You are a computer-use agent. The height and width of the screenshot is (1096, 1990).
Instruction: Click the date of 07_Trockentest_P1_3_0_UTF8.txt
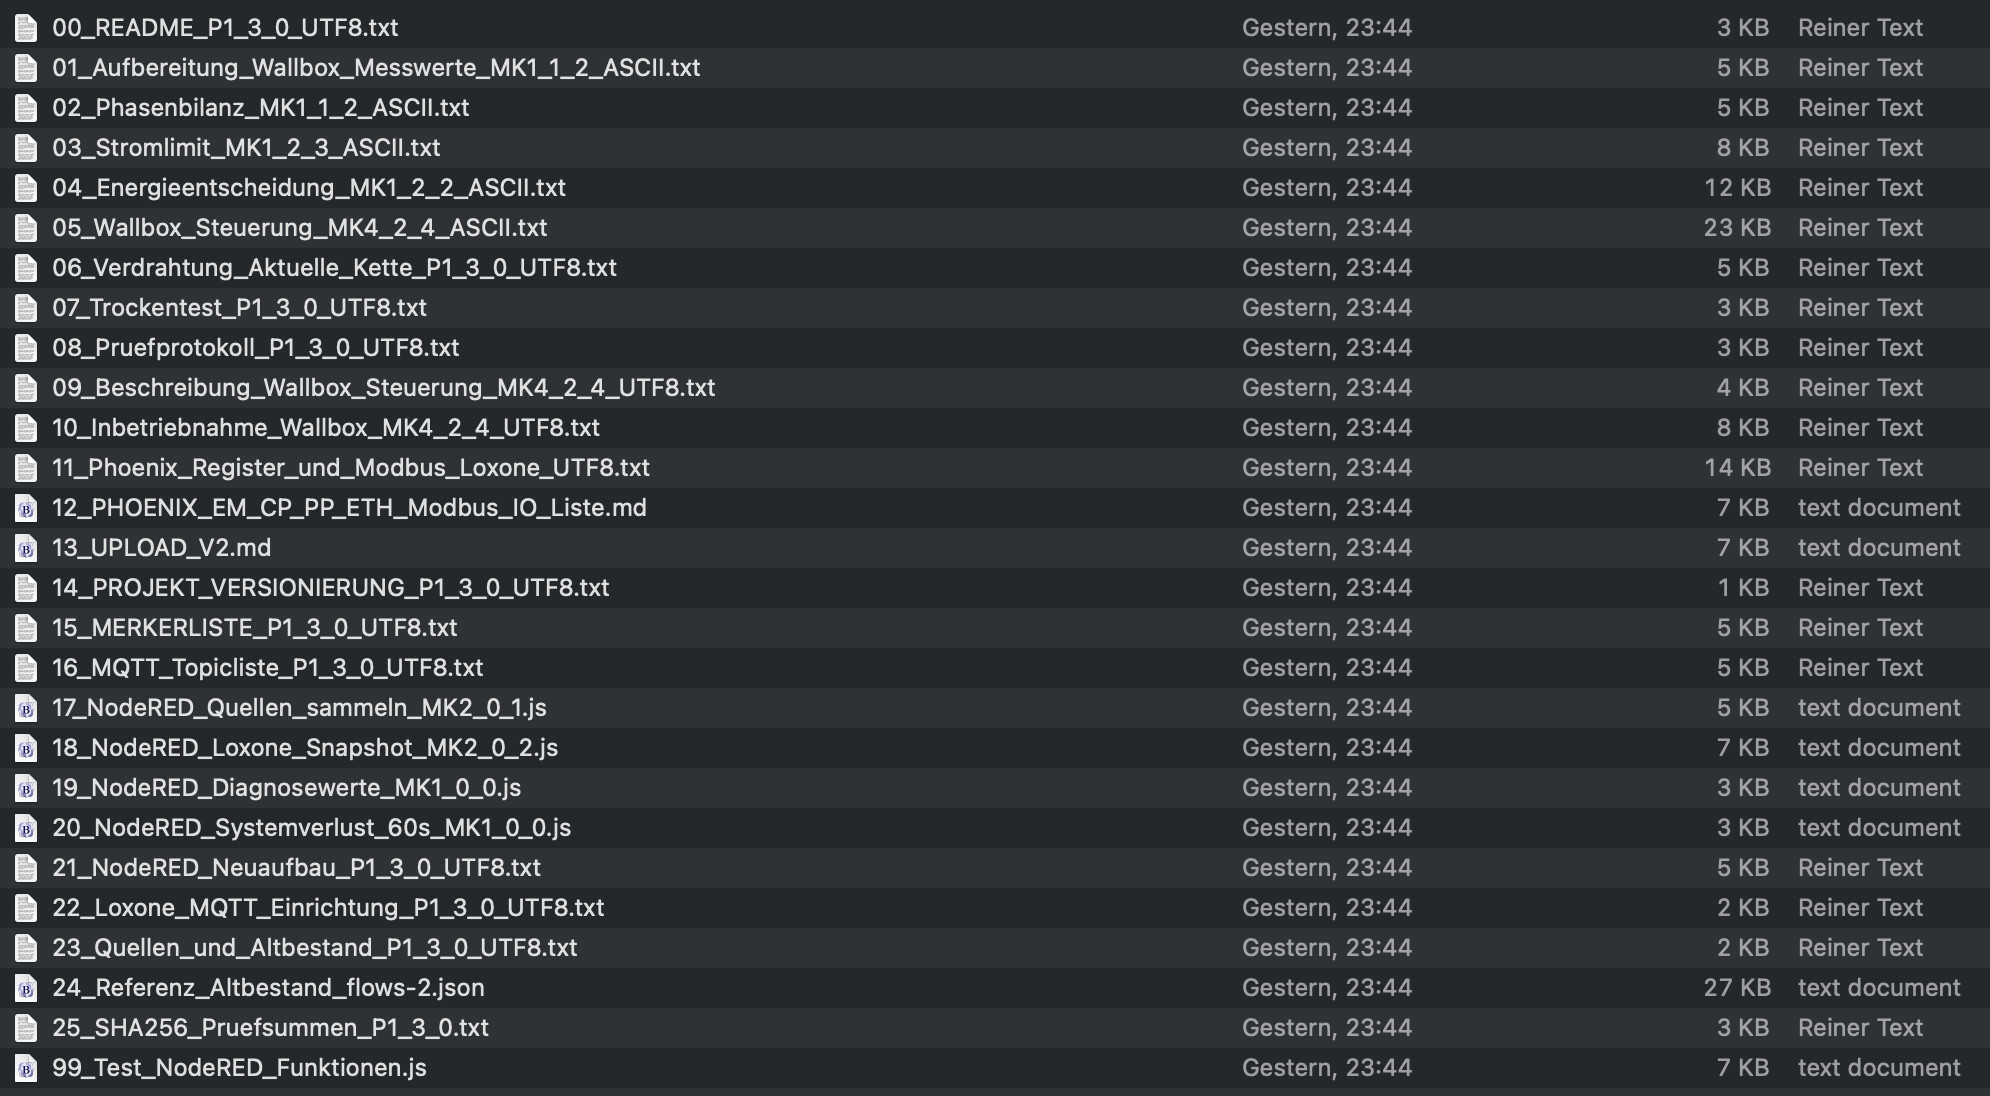pos(1327,308)
